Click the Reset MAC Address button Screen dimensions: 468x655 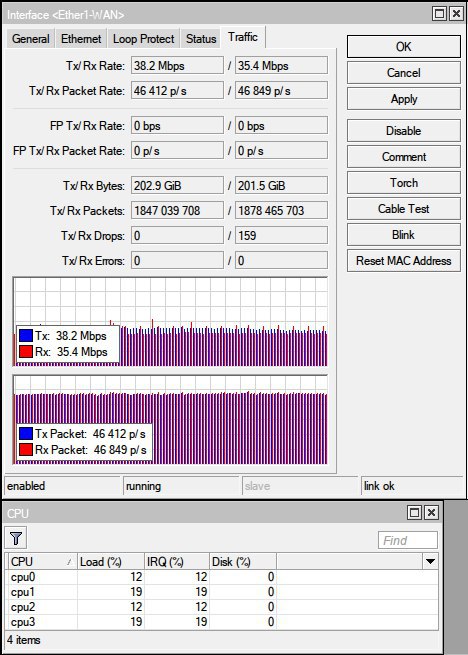[404, 261]
